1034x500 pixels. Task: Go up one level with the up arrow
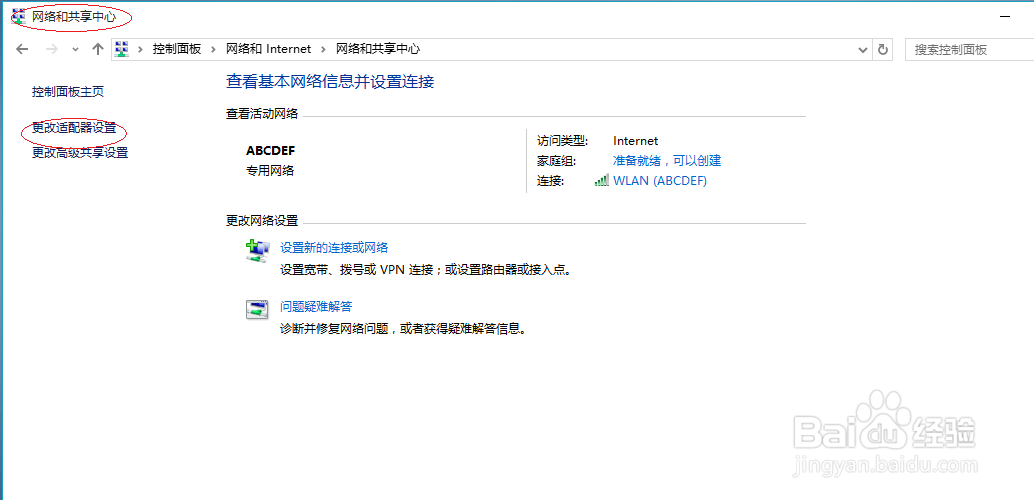coord(98,49)
